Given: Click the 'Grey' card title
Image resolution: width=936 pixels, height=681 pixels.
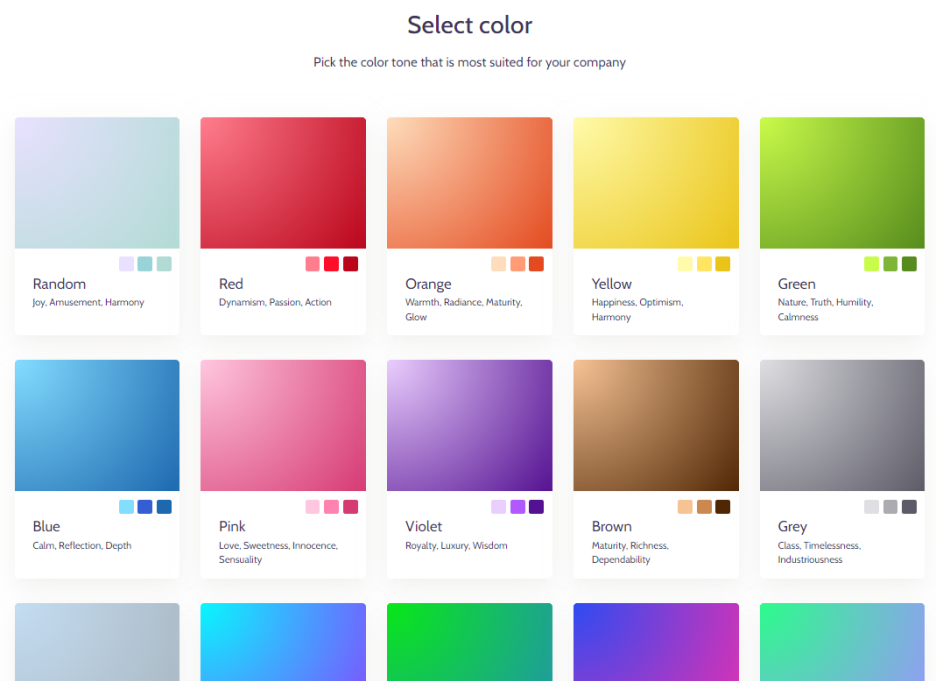Looking at the screenshot, I should 792,527.
